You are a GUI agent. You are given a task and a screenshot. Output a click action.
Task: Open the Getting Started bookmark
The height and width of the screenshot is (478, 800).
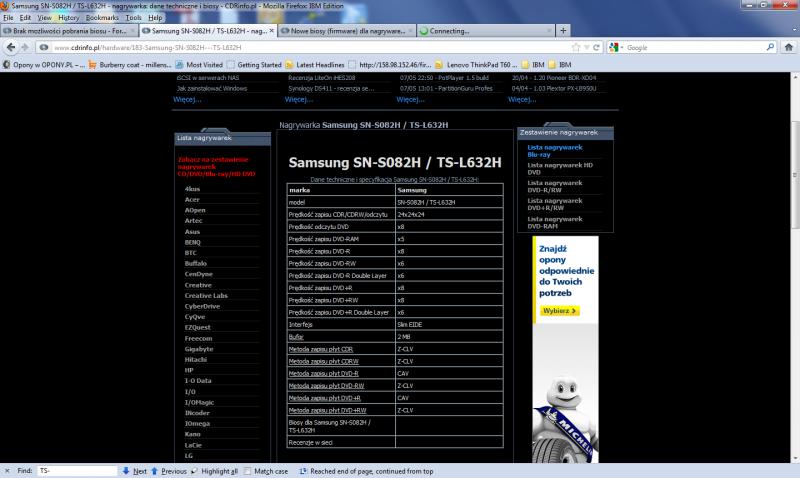tap(254, 65)
